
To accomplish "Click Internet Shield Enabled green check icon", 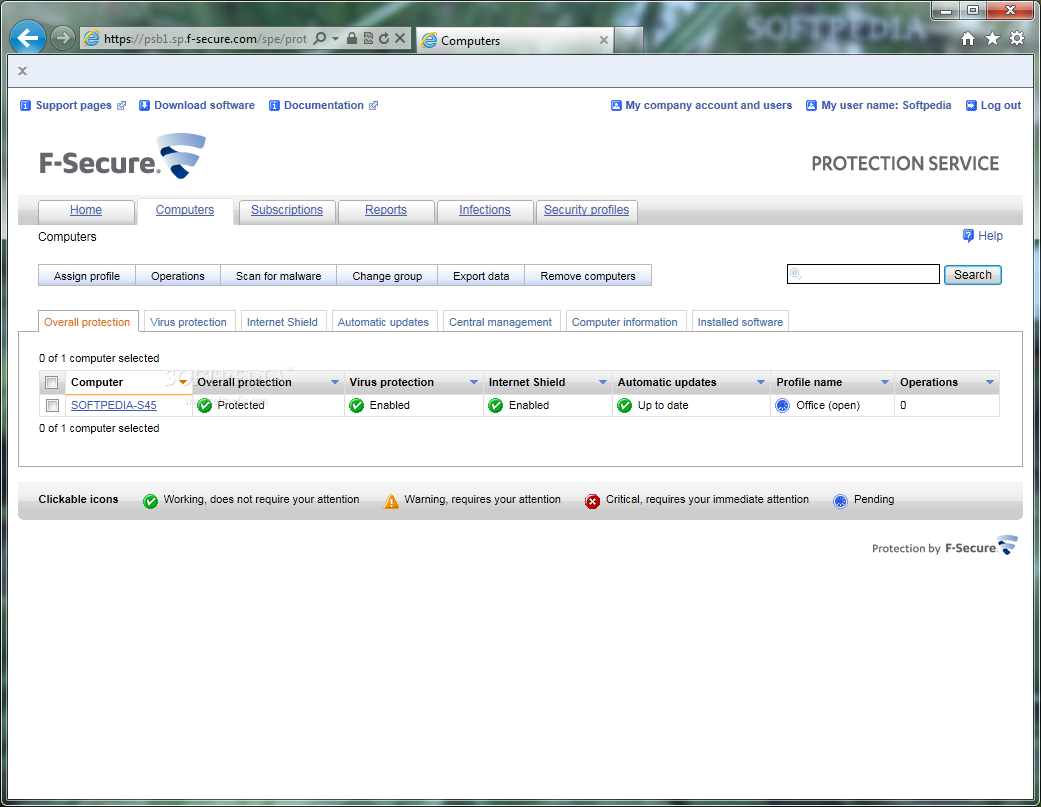I will pyautogui.click(x=496, y=405).
